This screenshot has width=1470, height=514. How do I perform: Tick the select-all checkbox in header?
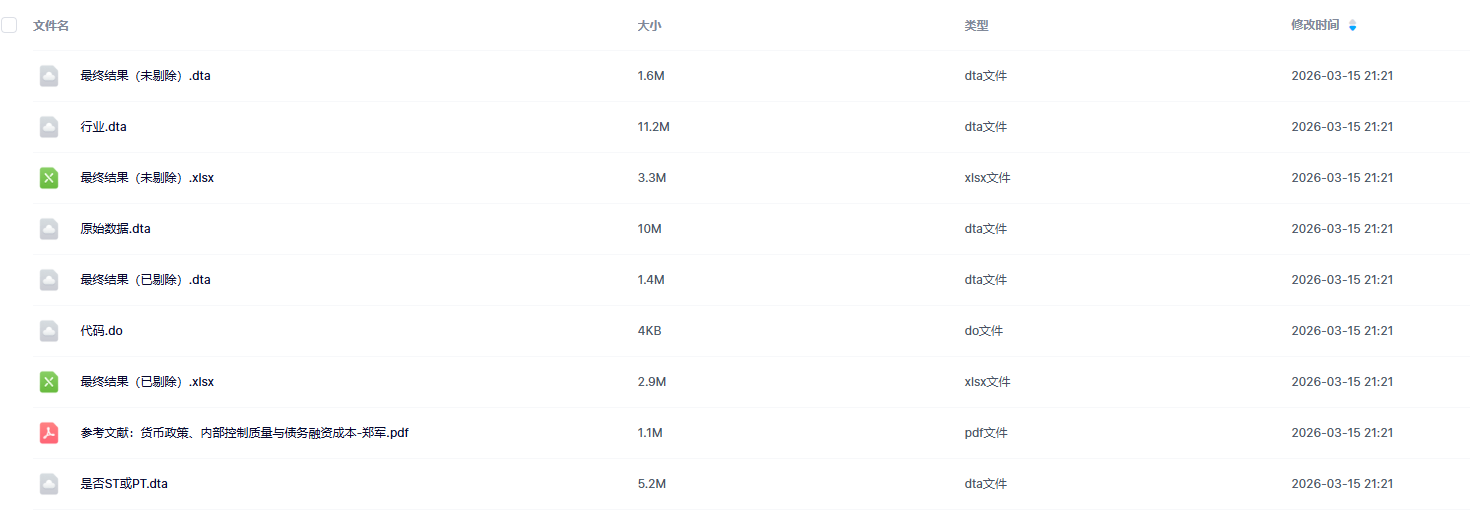pyautogui.click(x=9, y=25)
